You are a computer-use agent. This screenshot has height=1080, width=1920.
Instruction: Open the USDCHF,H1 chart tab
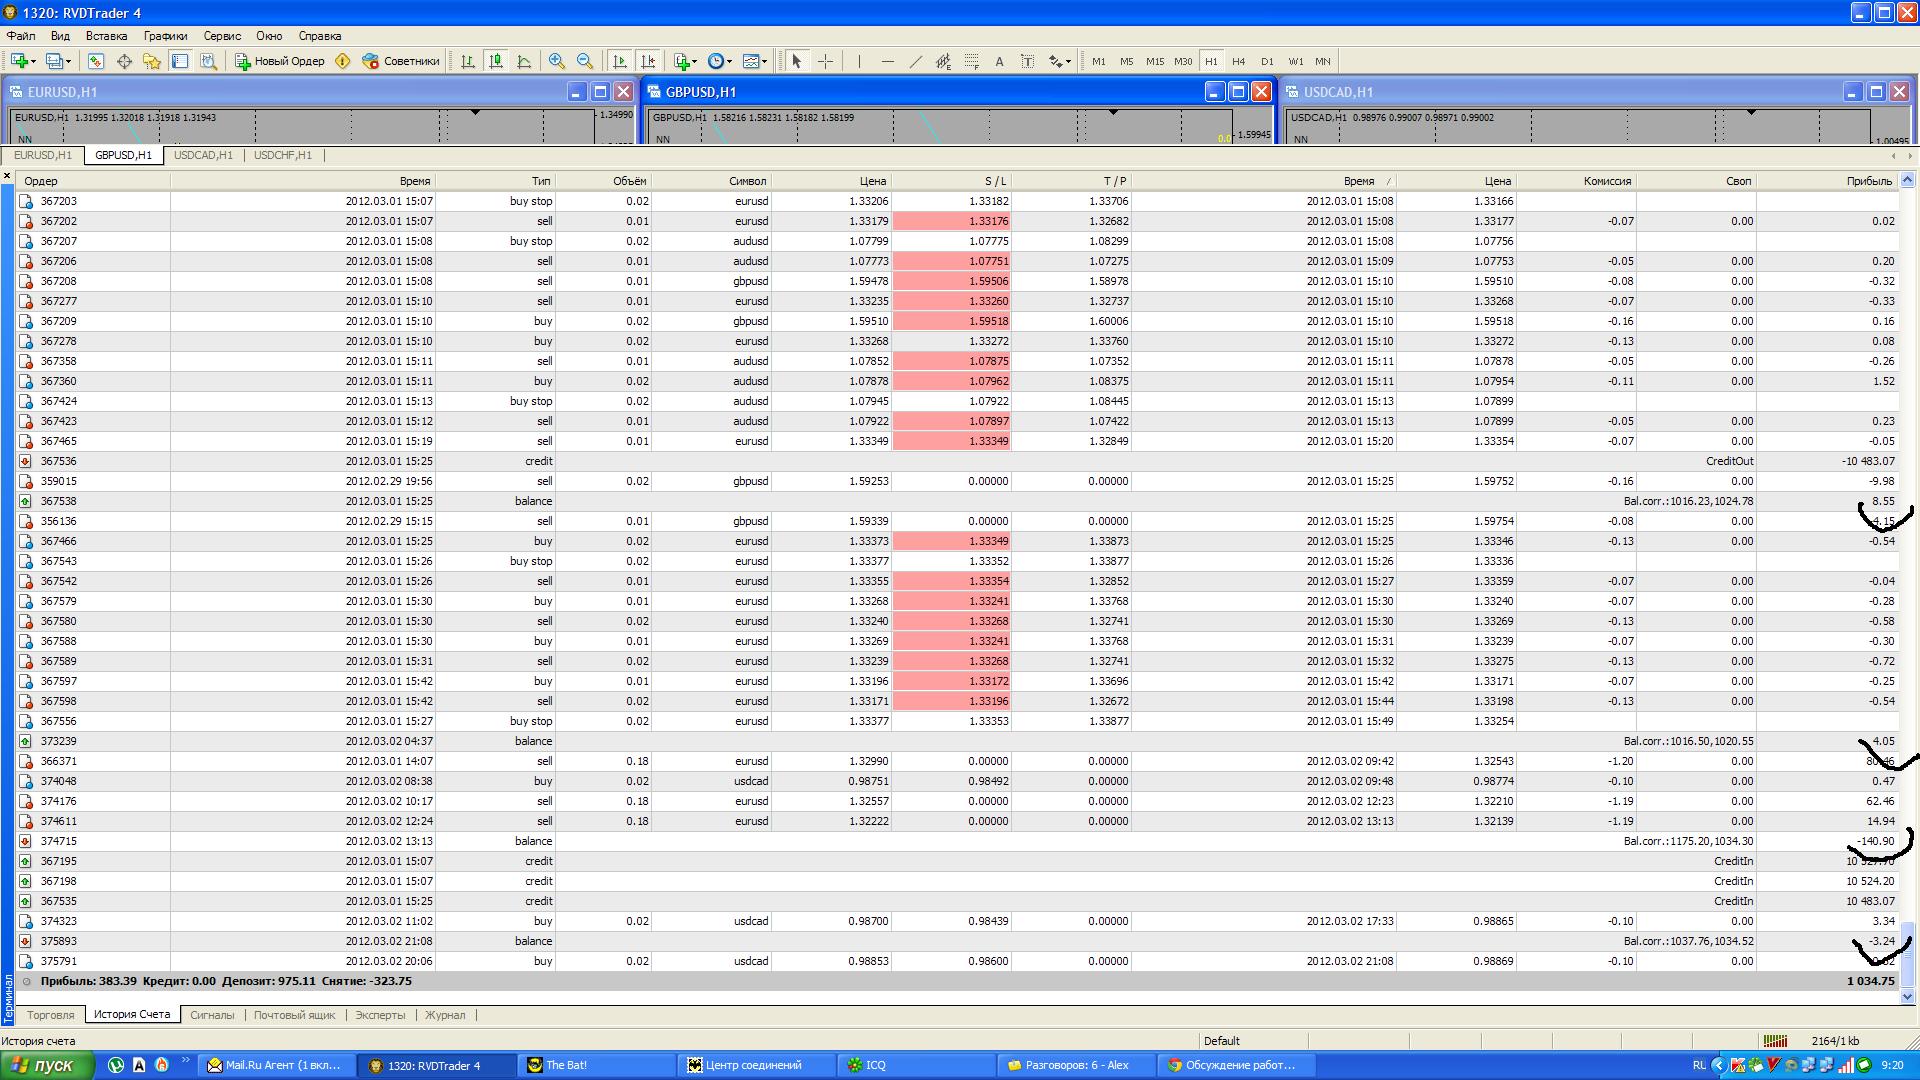point(282,155)
